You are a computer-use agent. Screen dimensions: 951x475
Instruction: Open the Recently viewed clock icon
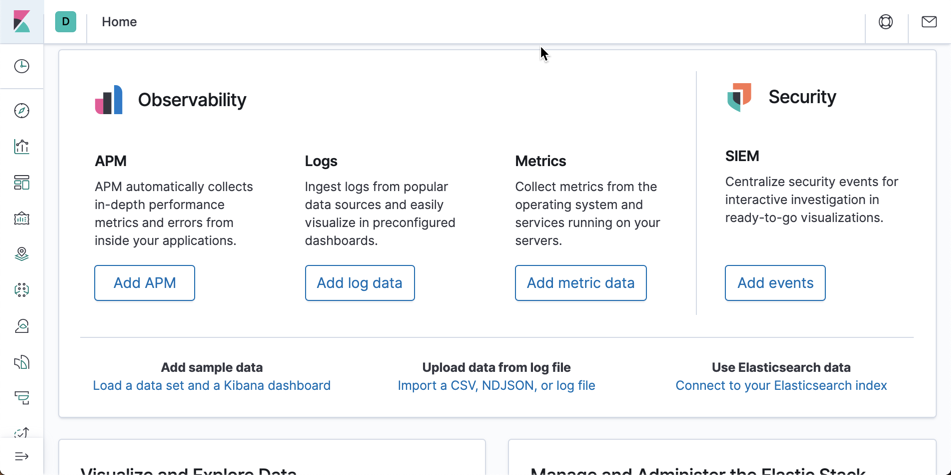22,66
